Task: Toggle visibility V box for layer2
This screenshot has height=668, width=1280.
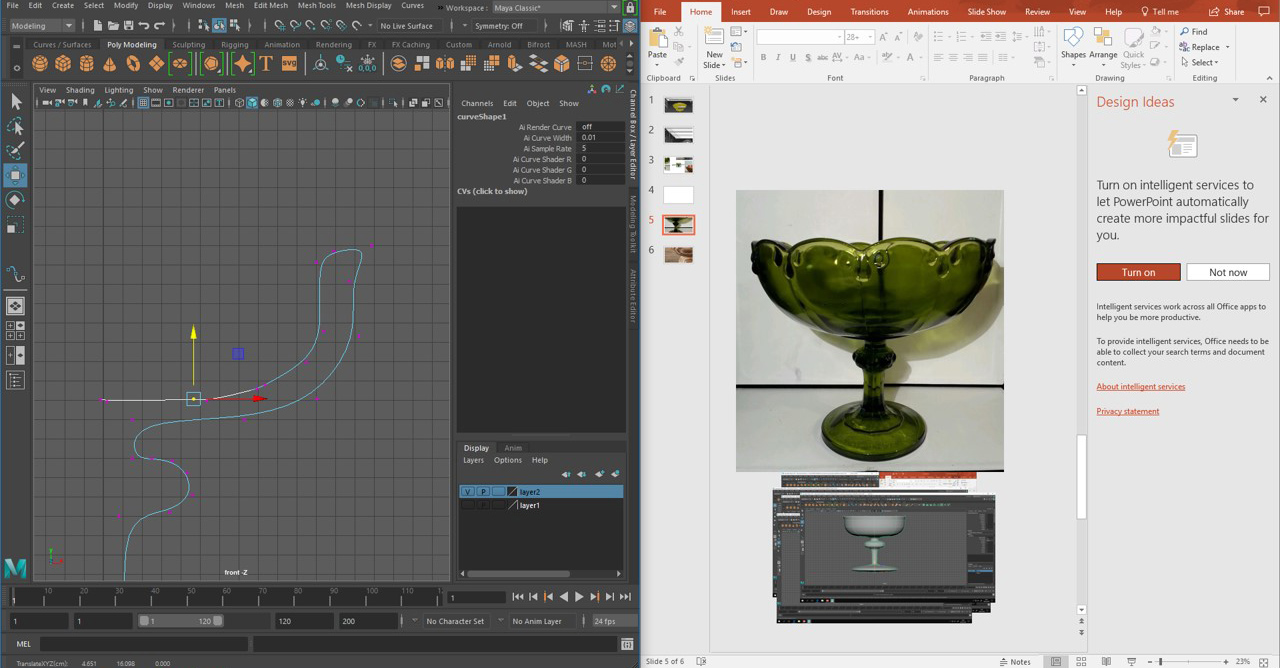Action: coord(467,492)
